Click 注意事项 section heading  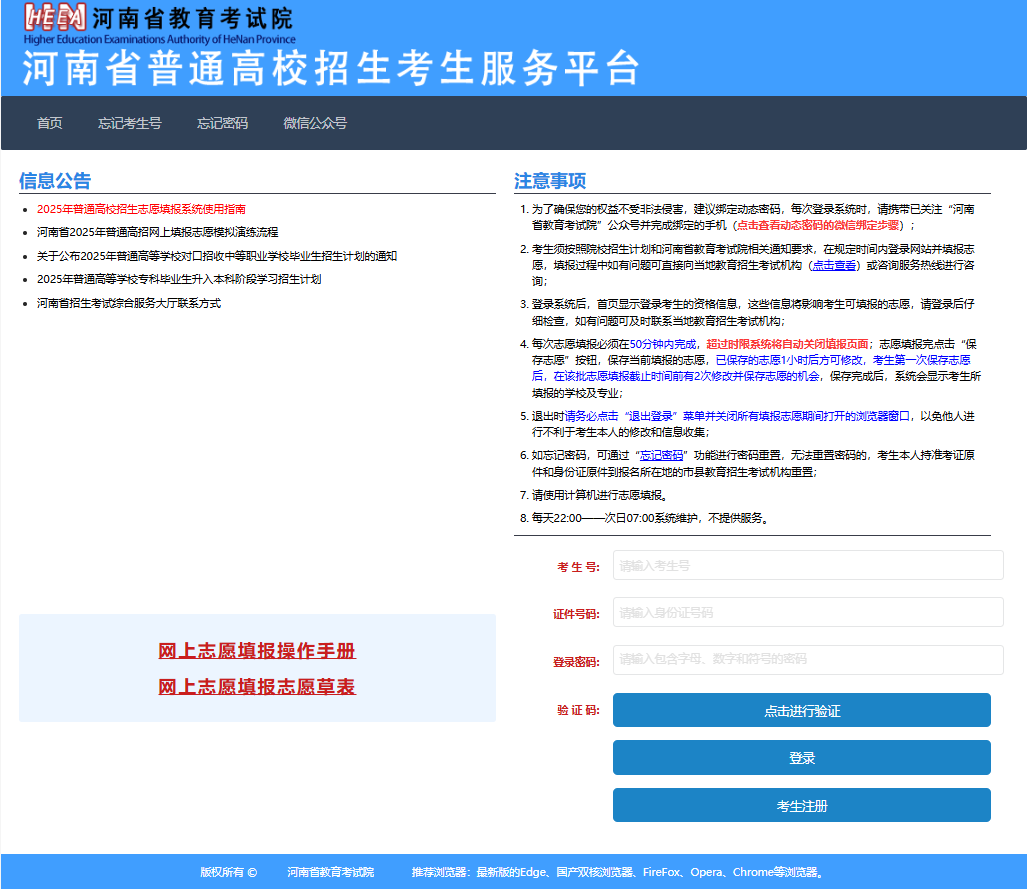550,181
